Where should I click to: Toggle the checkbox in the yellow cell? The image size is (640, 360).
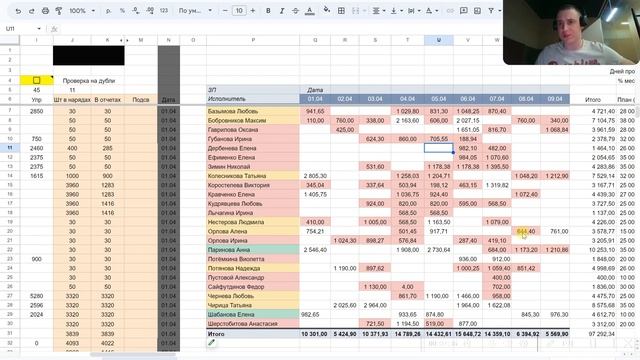(x=36, y=80)
